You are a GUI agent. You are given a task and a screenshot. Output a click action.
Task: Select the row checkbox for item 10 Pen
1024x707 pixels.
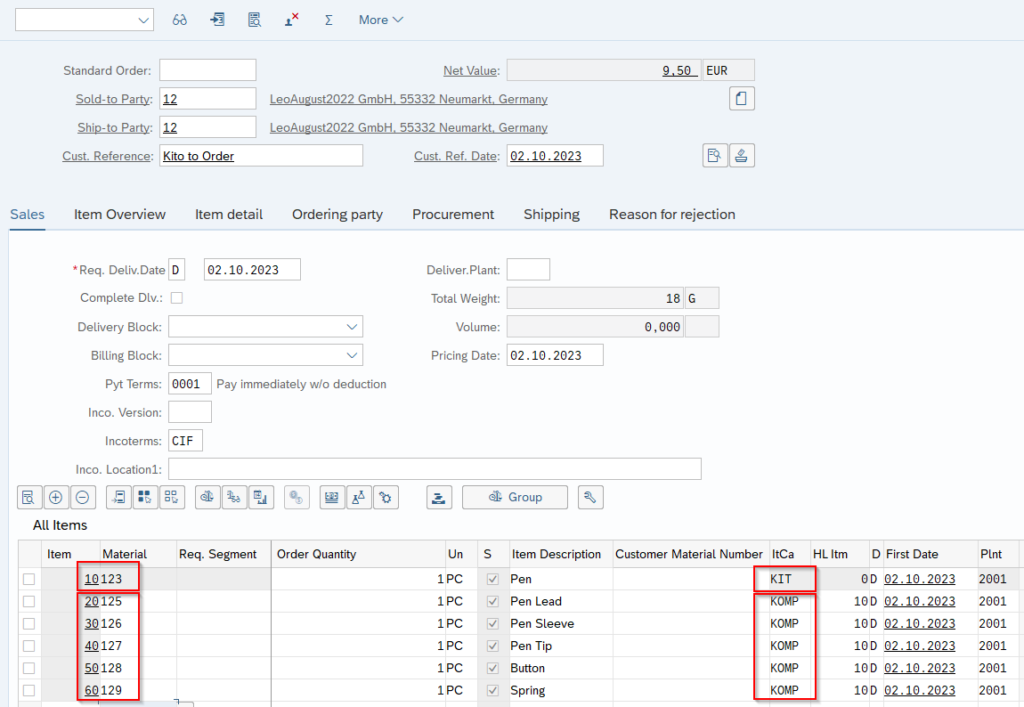coord(29,579)
